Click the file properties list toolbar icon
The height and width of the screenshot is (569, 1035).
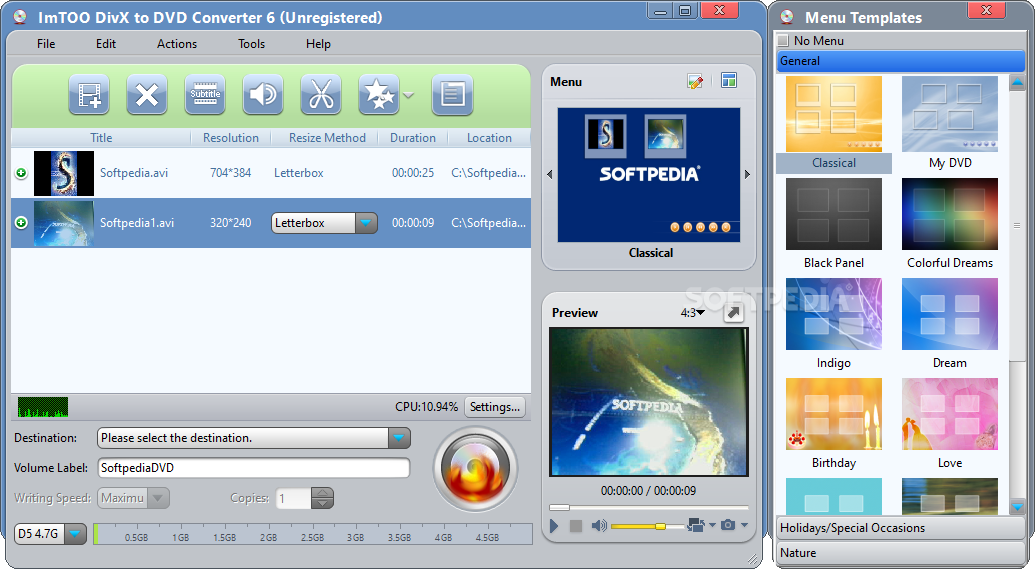tap(452, 94)
